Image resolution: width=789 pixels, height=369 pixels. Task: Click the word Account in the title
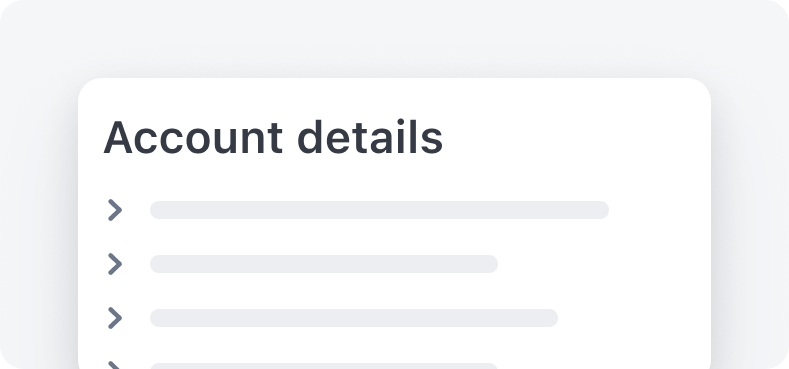(x=193, y=137)
